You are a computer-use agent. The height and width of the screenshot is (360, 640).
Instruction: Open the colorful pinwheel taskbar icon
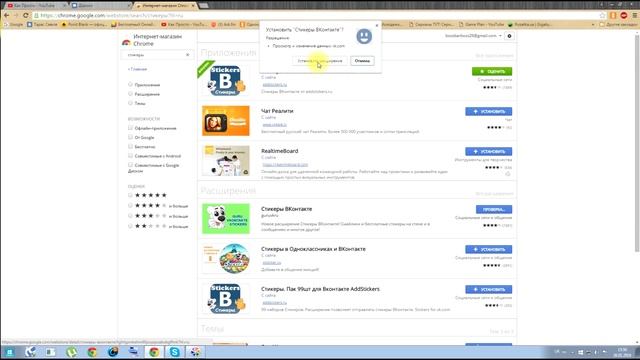coord(196,352)
